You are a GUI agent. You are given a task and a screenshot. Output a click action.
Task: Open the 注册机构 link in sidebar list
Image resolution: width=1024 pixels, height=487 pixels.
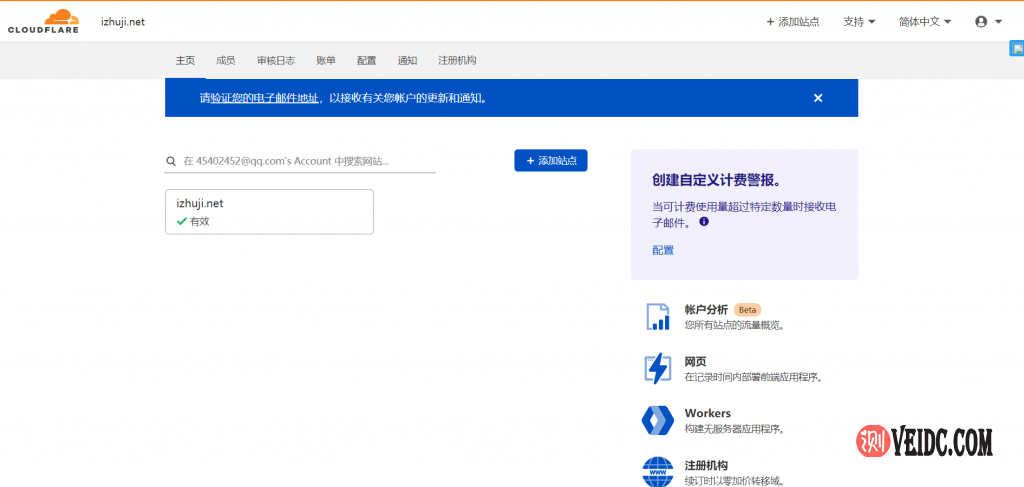(x=706, y=465)
